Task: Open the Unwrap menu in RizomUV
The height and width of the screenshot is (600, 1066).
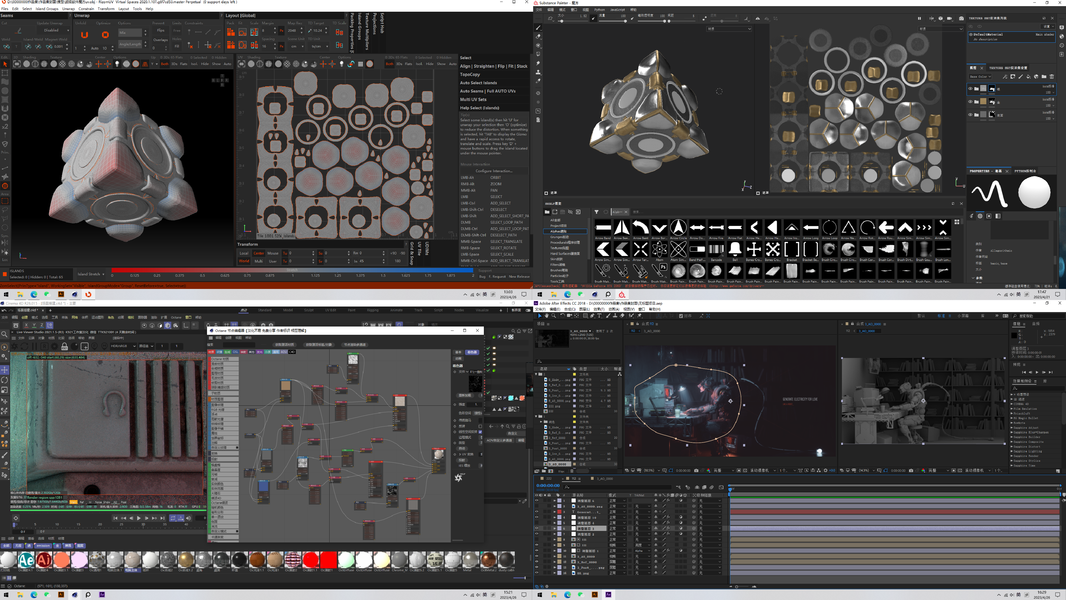Action: point(69,9)
